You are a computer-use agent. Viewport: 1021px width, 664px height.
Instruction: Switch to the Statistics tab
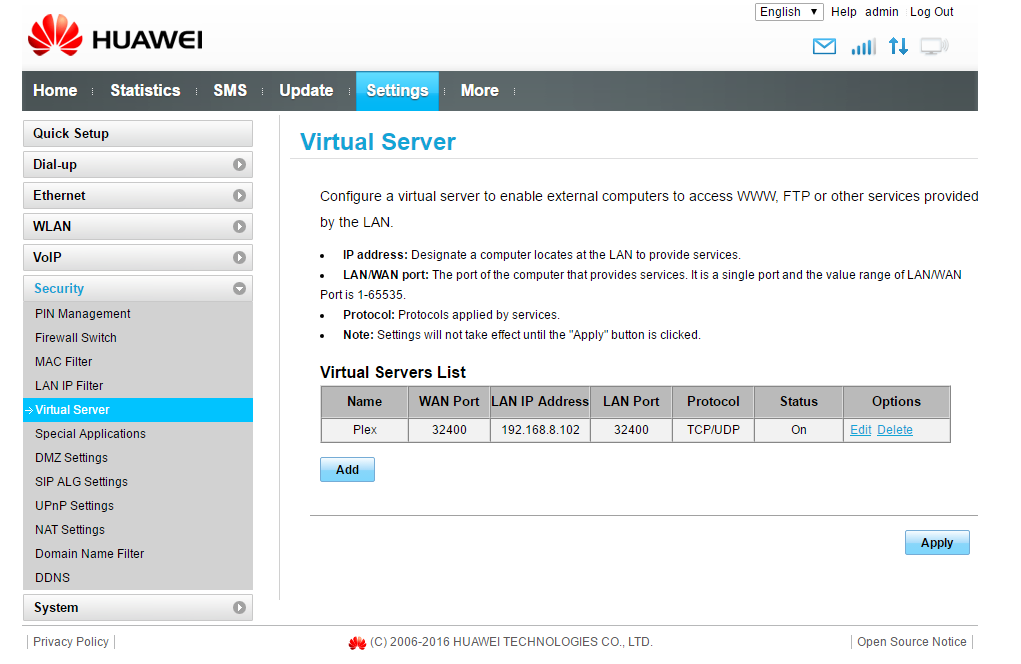pos(145,90)
